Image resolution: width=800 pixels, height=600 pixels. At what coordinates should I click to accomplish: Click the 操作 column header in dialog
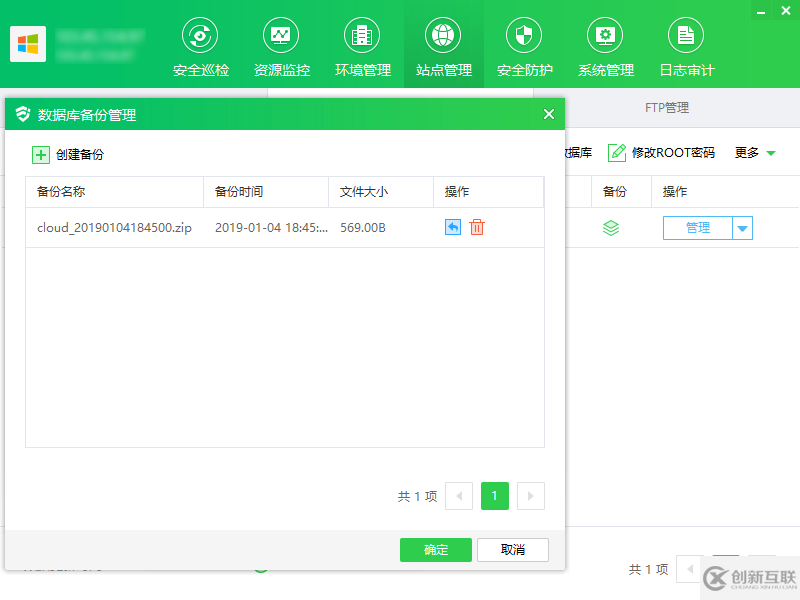coord(488,192)
